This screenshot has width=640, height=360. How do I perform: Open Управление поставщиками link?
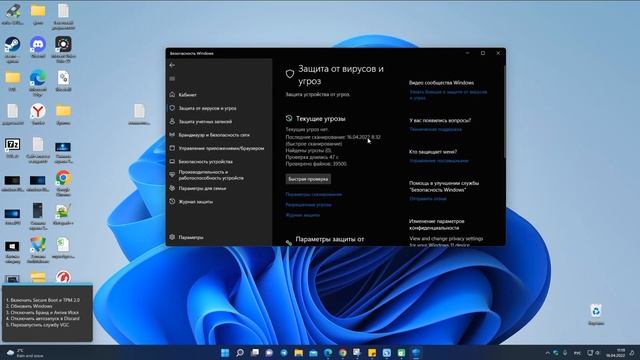click(439, 161)
